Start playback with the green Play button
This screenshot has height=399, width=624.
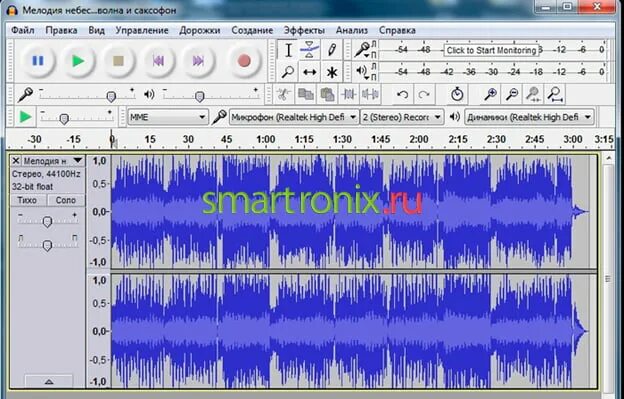[78, 61]
